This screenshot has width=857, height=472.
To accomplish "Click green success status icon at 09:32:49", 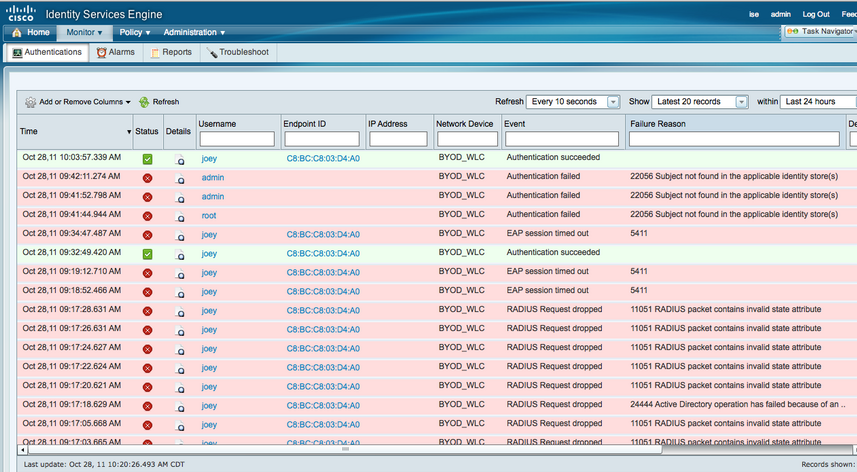I will click(x=147, y=254).
